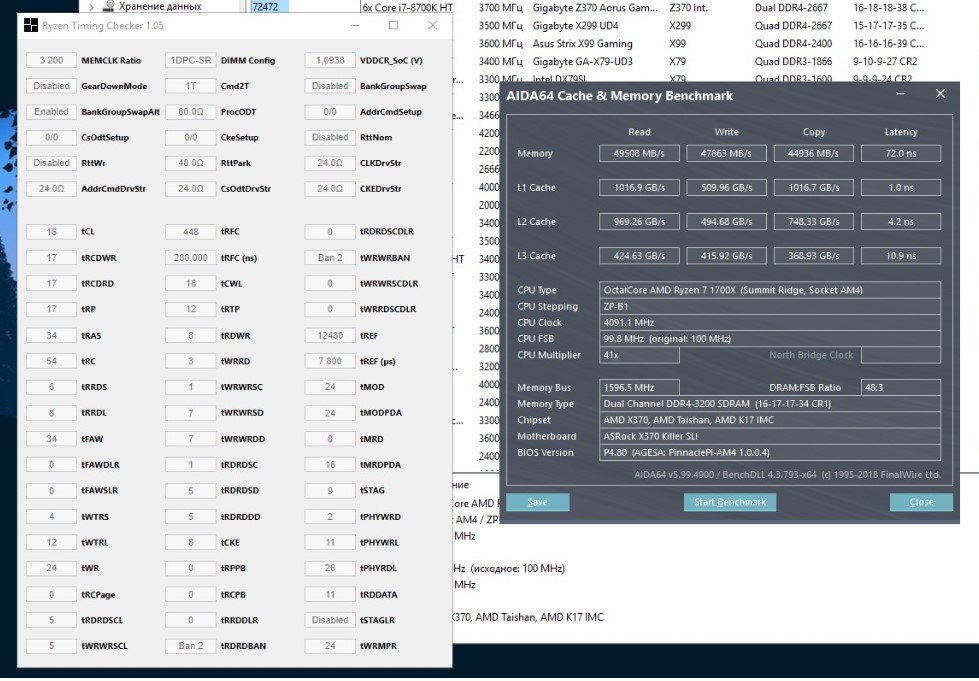979x681 pixels.
Task: Click the empty North Bridge Clock field
Action: click(x=901, y=355)
